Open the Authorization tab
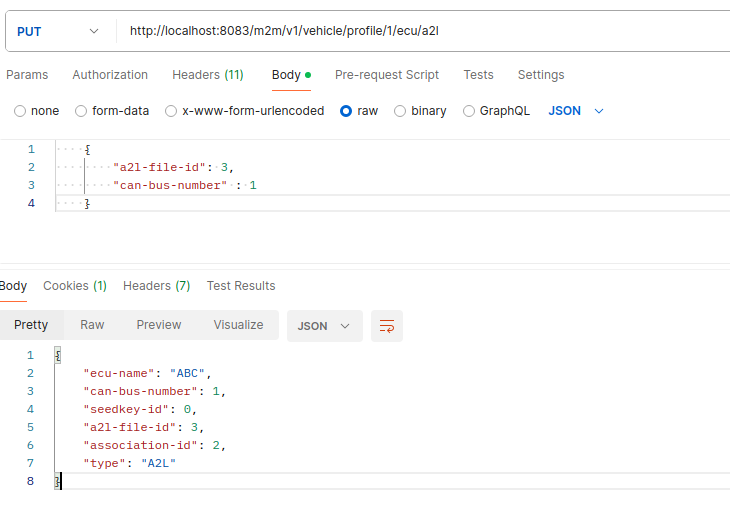This screenshot has width=730, height=522. 110,75
